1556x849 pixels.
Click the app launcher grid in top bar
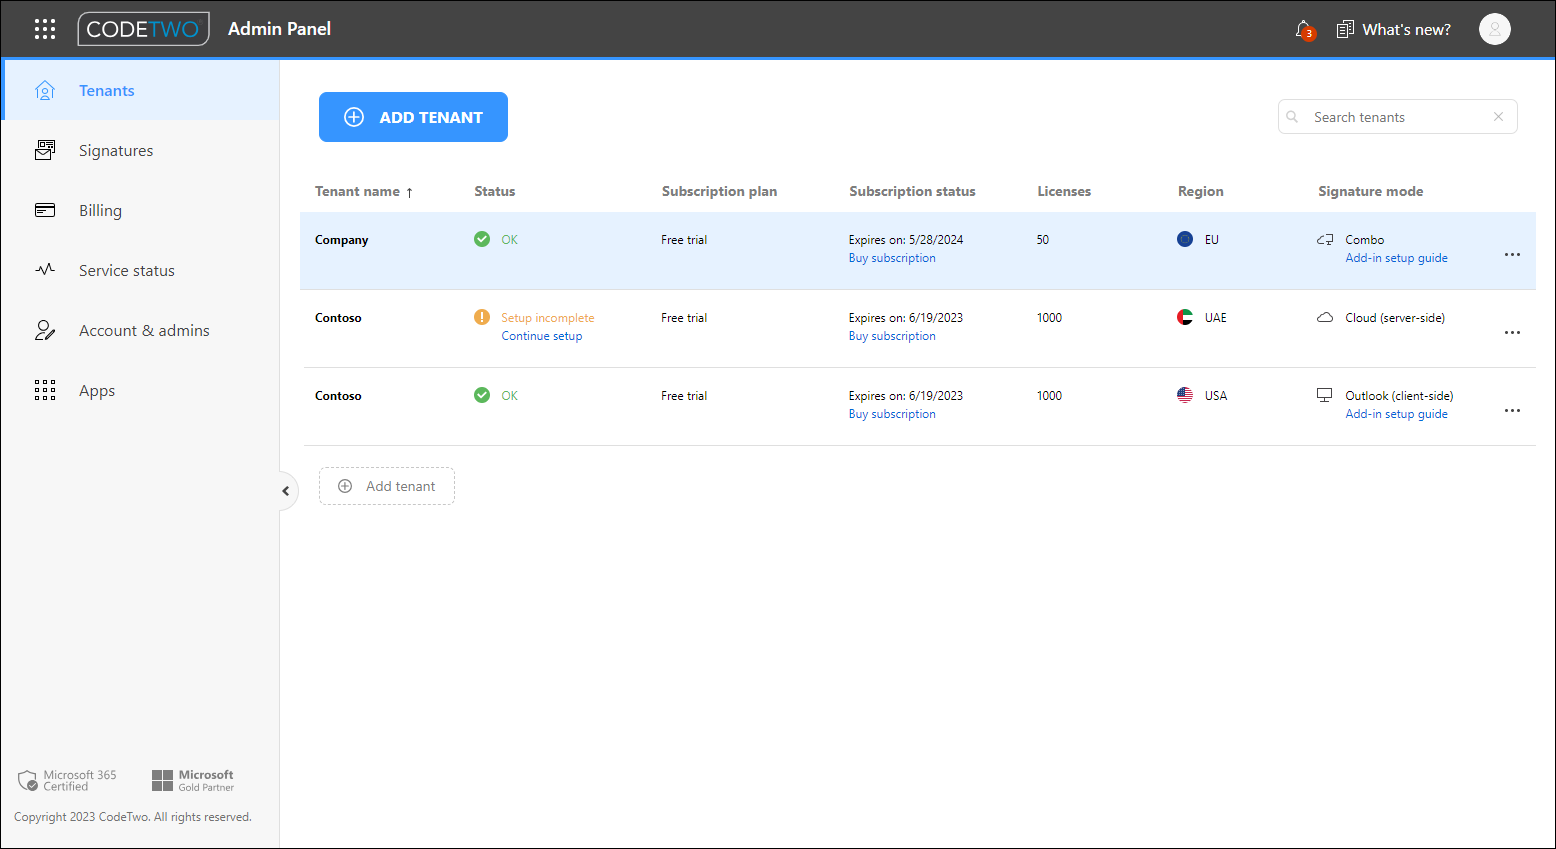tap(44, 29)
